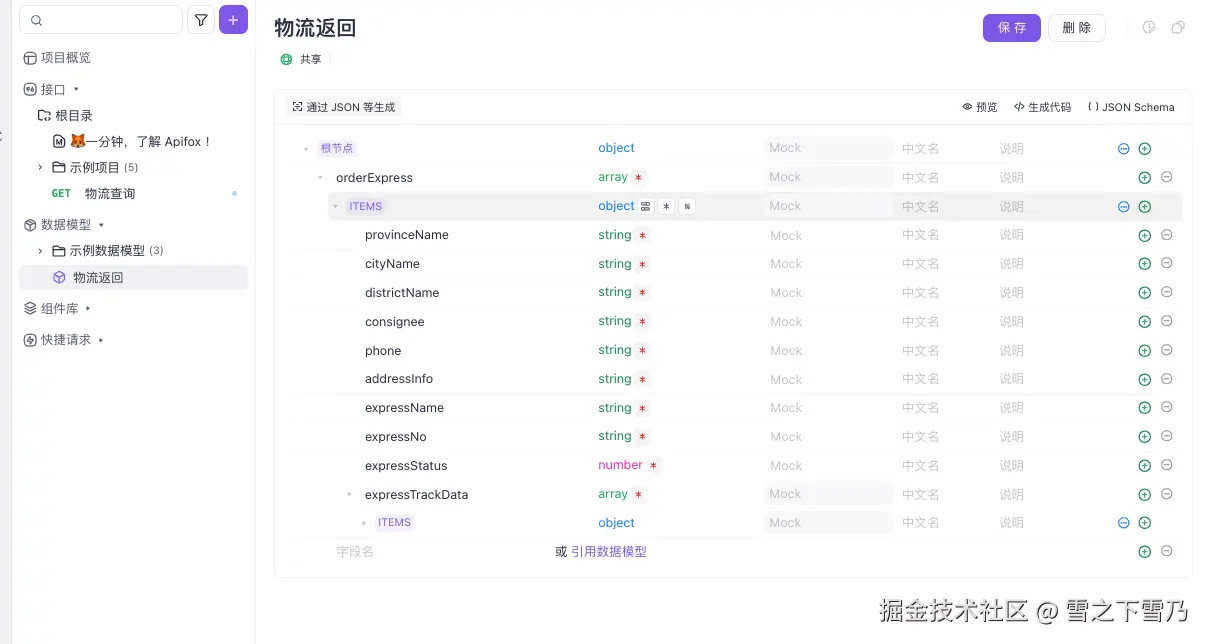Add field after addressInfo with green plus
The height and width of the screenshot is (644, 1209).
pos(1145,380)
